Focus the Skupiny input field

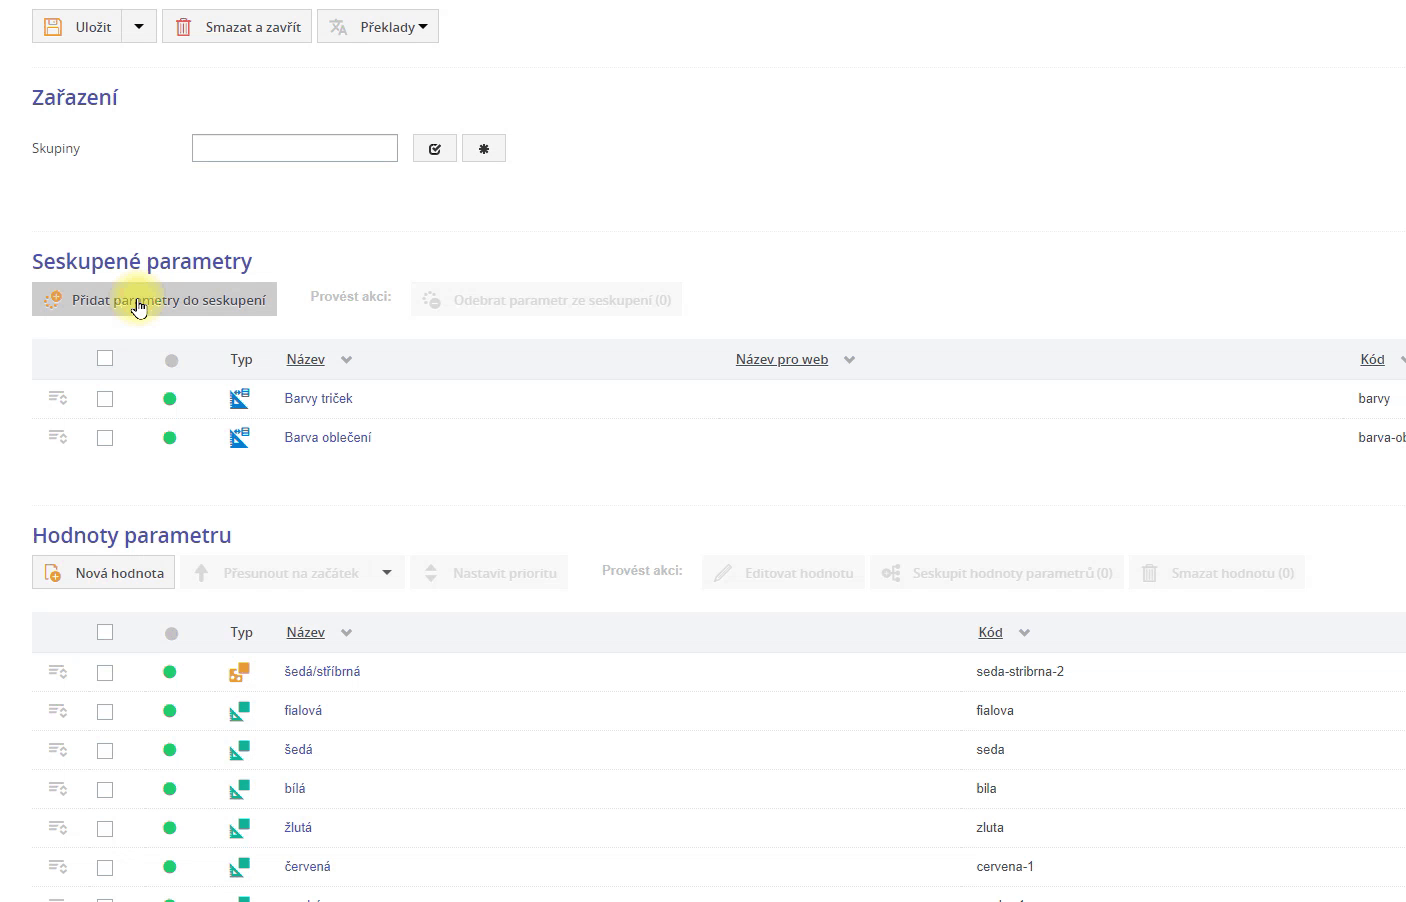(x=295, y=148)
